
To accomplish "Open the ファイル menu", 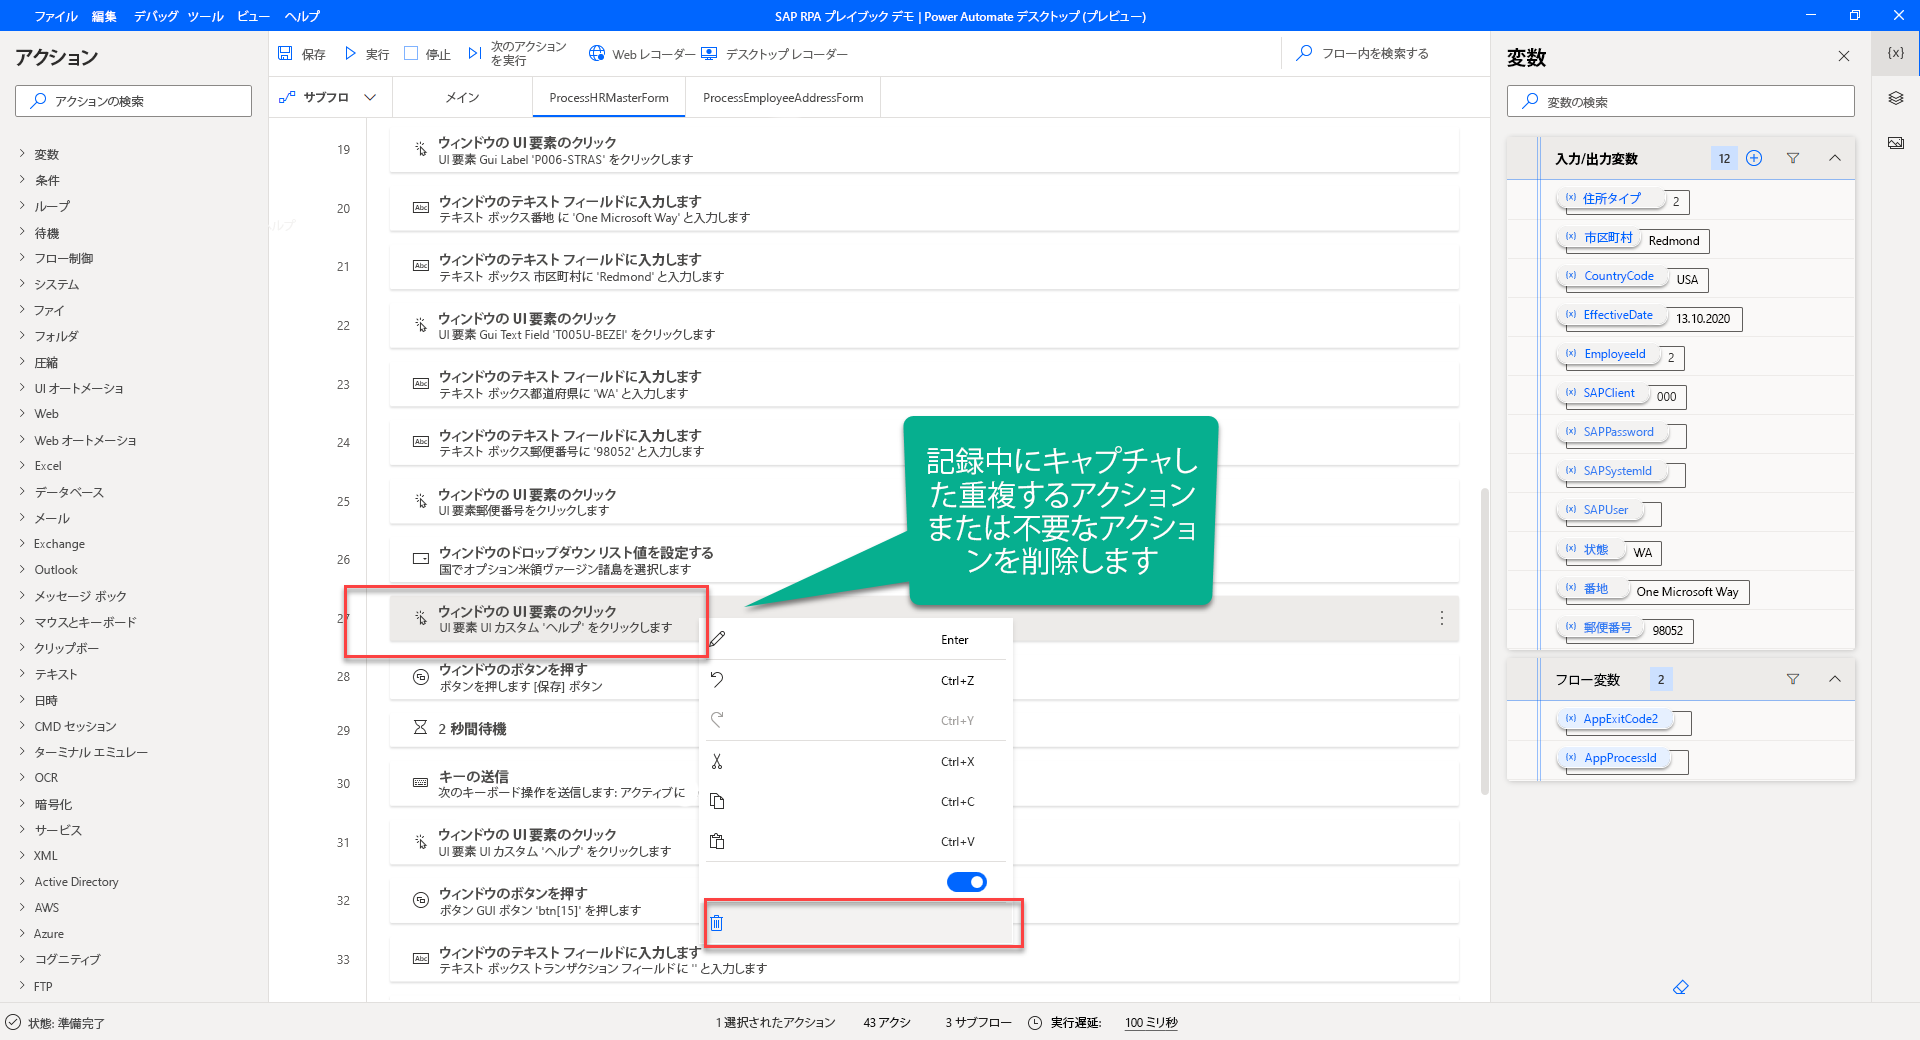I will tap(56, 16).
